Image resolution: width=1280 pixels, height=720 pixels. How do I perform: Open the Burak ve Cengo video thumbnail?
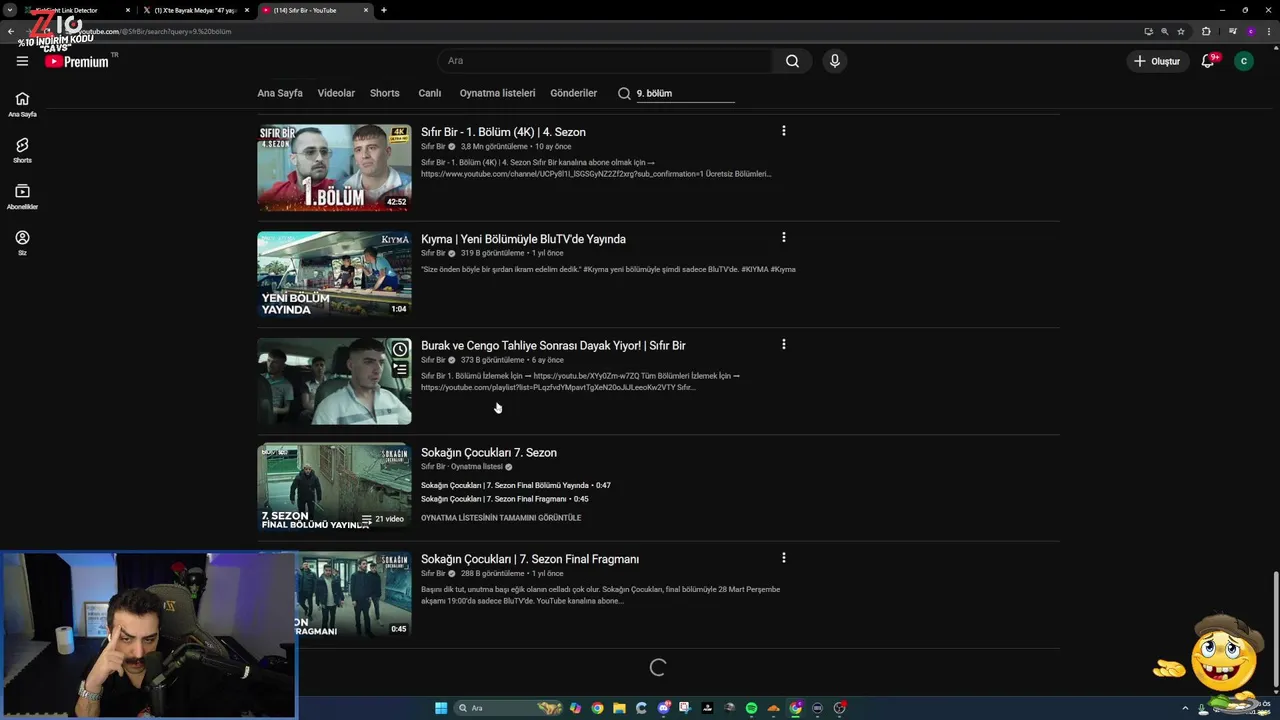(334, 381)
